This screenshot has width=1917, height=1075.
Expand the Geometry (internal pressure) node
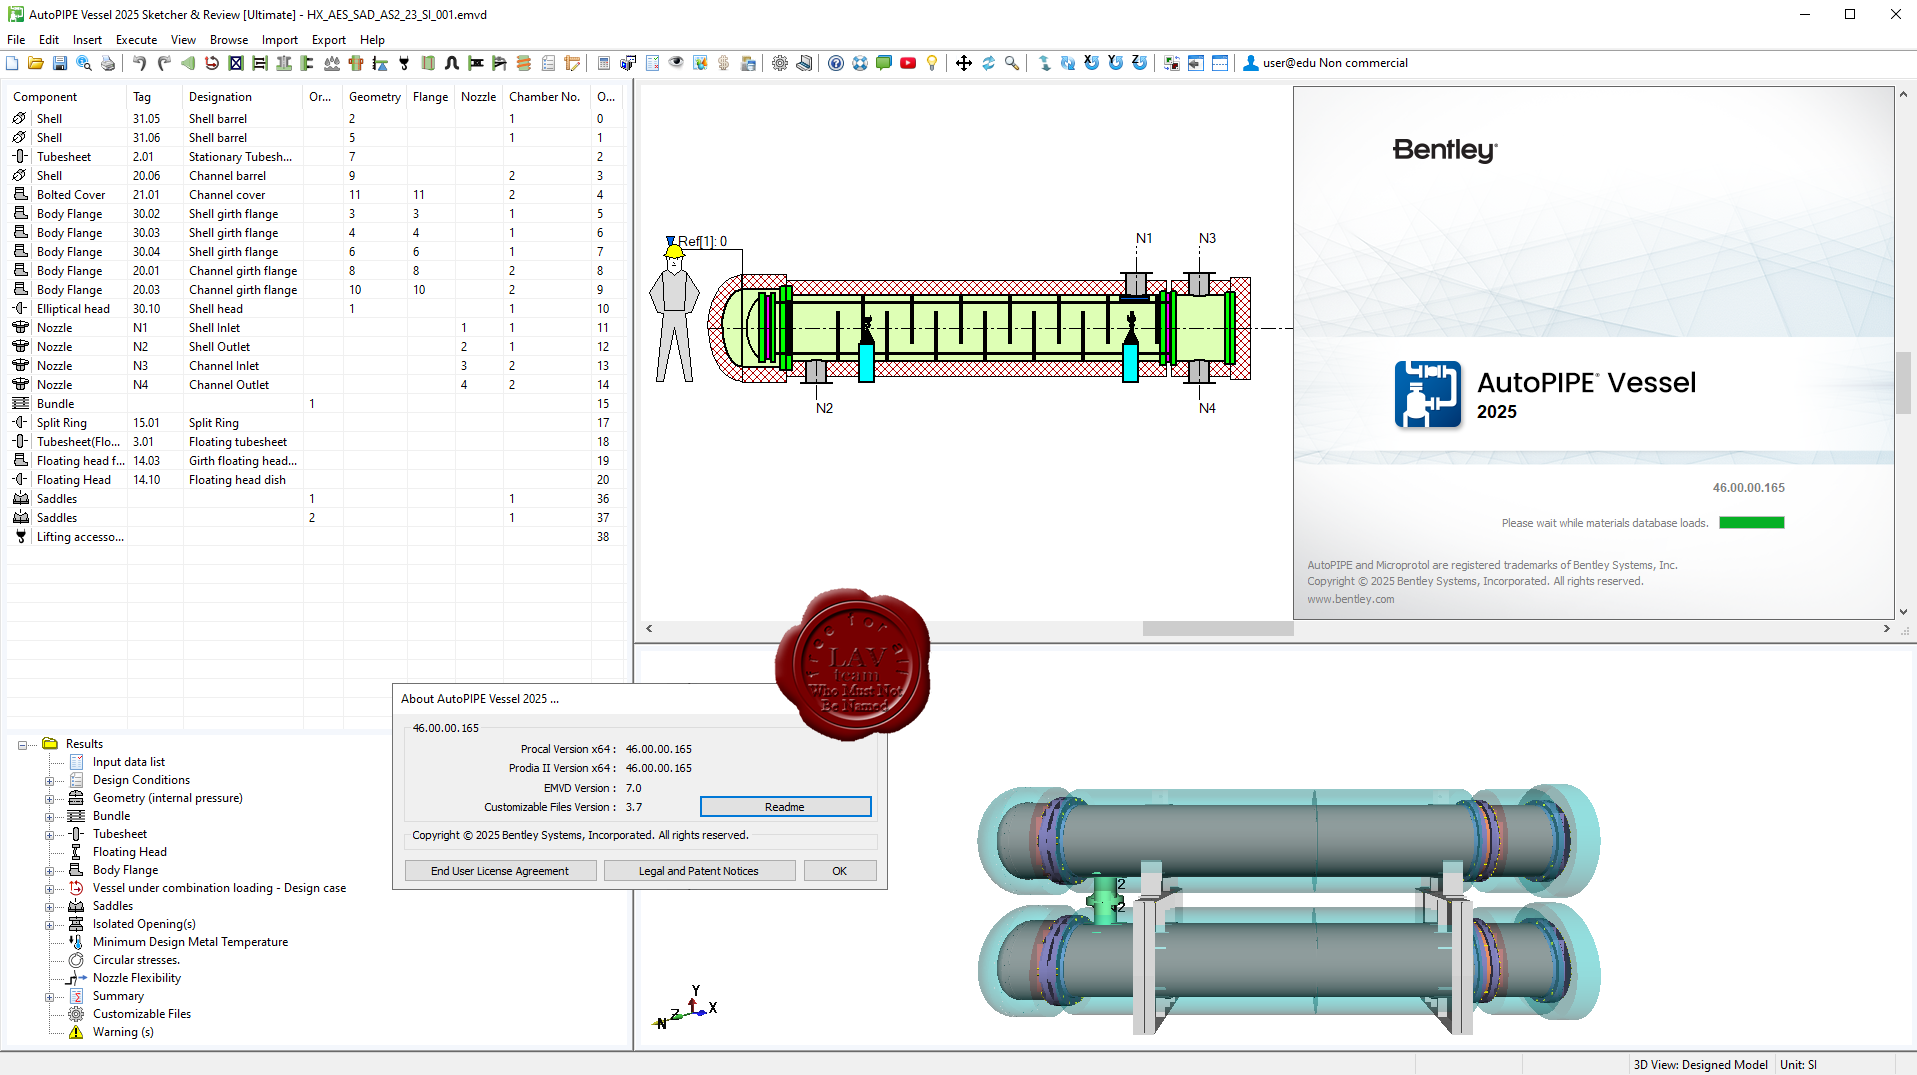(49, 799)
